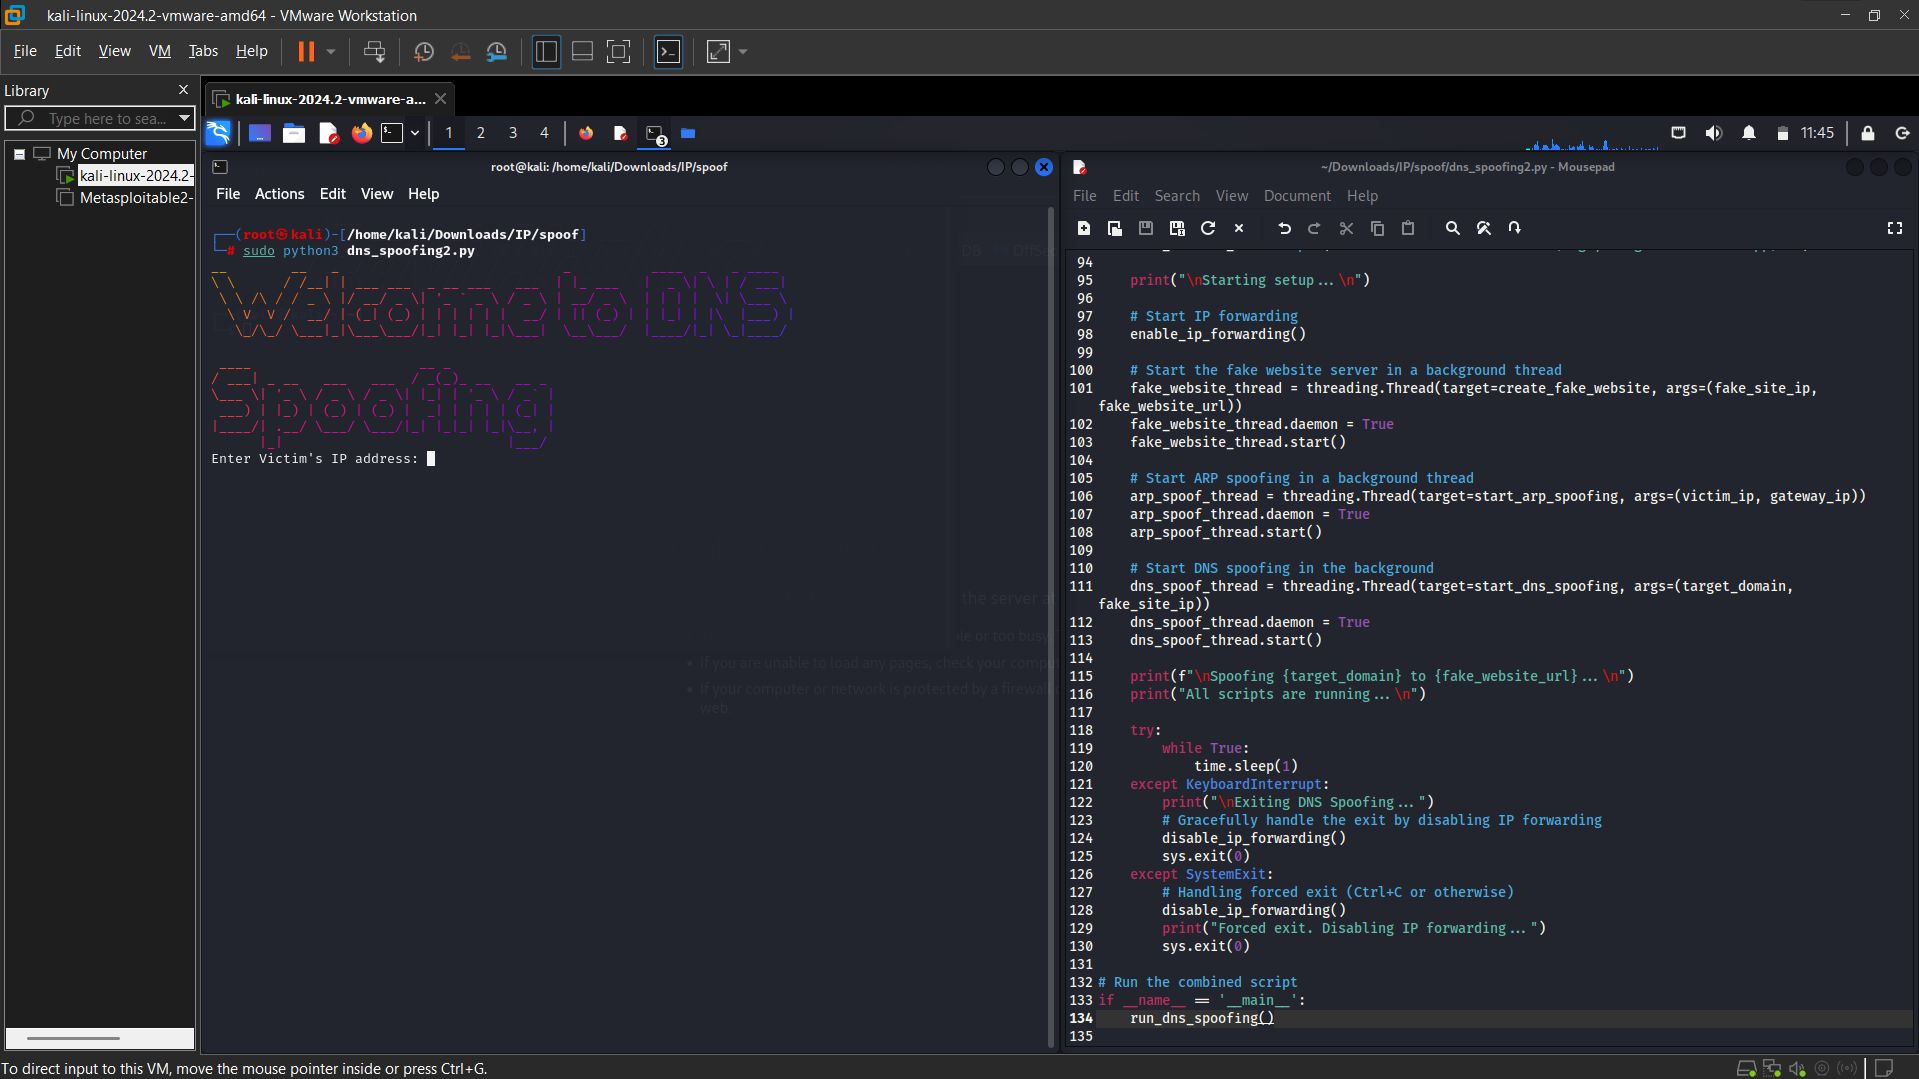This screenshot has width=1919, height=1079.
Task: Select the kali-linux-2024.2 VM in the library
Action: 135,175
